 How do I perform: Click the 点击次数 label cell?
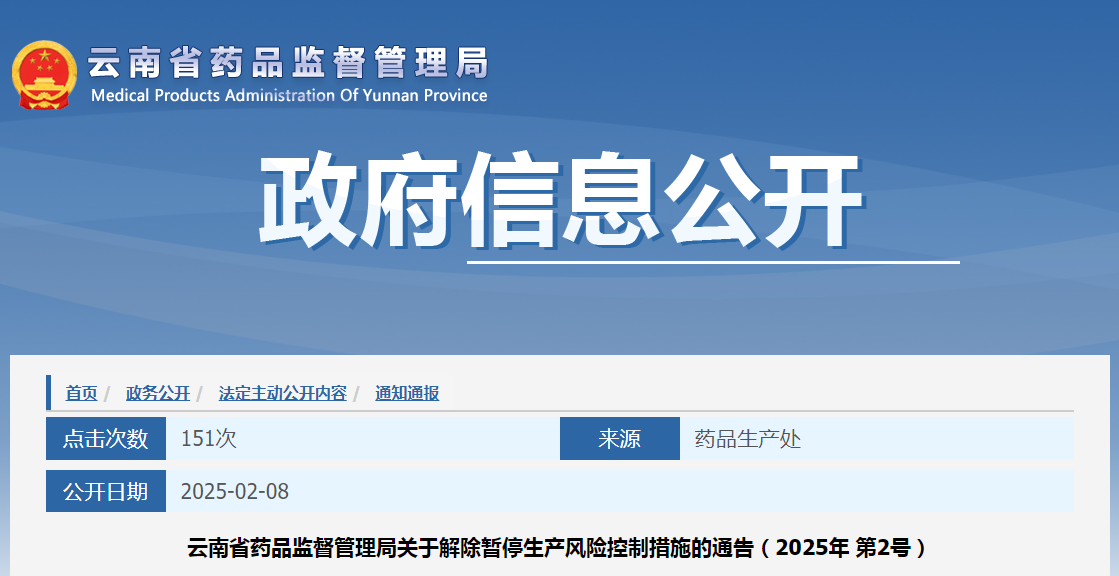[106, 438]
